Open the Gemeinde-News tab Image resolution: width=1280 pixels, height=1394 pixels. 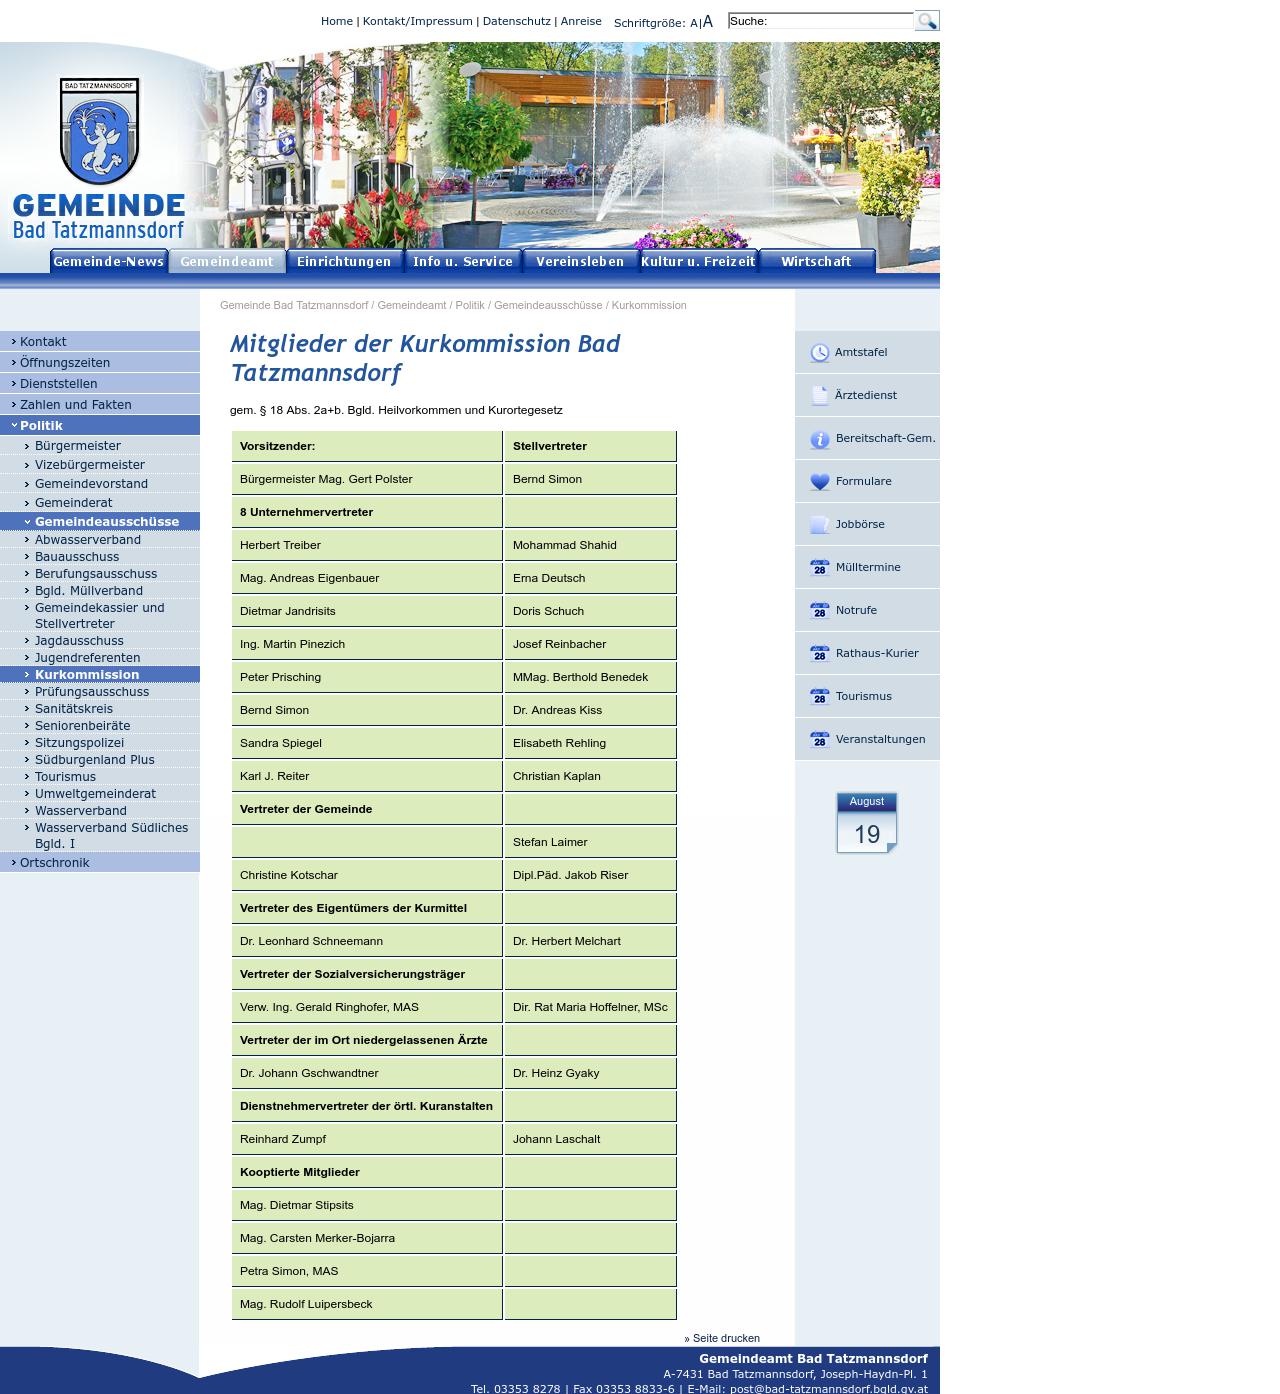coord(109,261)
